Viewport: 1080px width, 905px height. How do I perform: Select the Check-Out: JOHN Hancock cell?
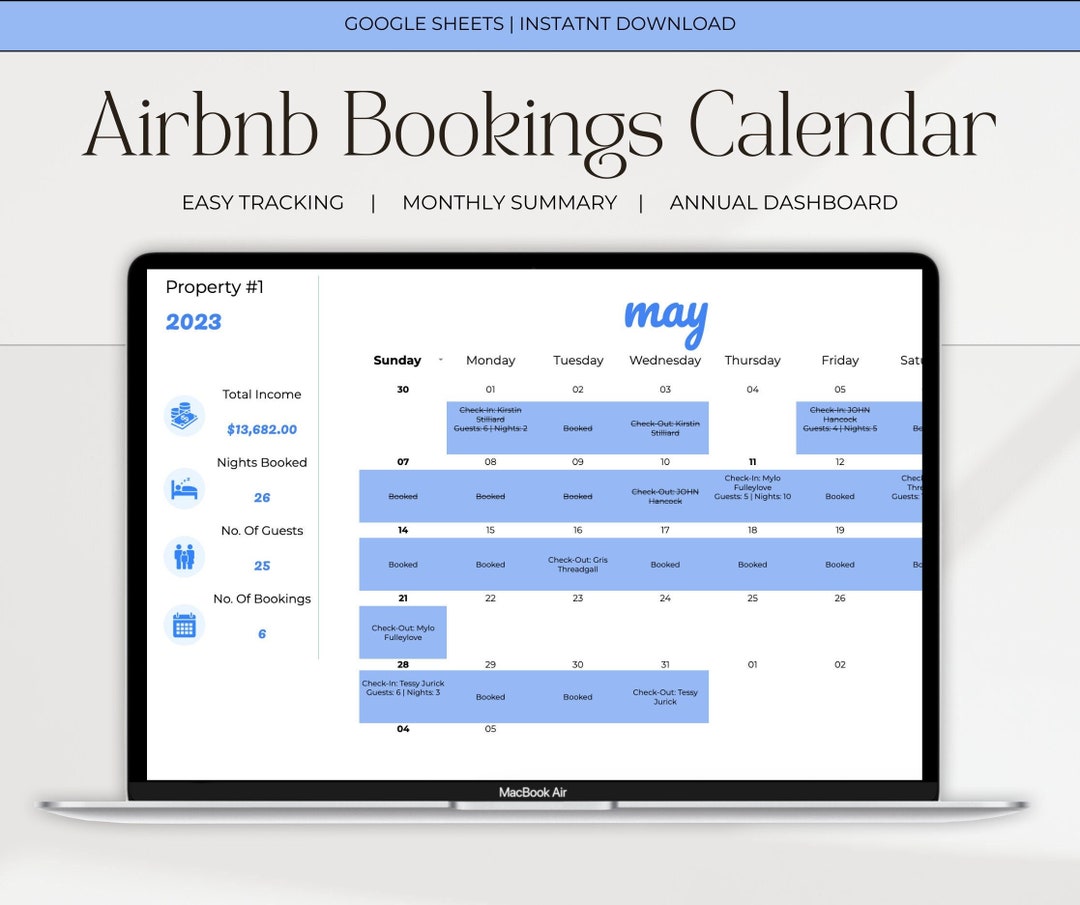(x=665, y=493)
